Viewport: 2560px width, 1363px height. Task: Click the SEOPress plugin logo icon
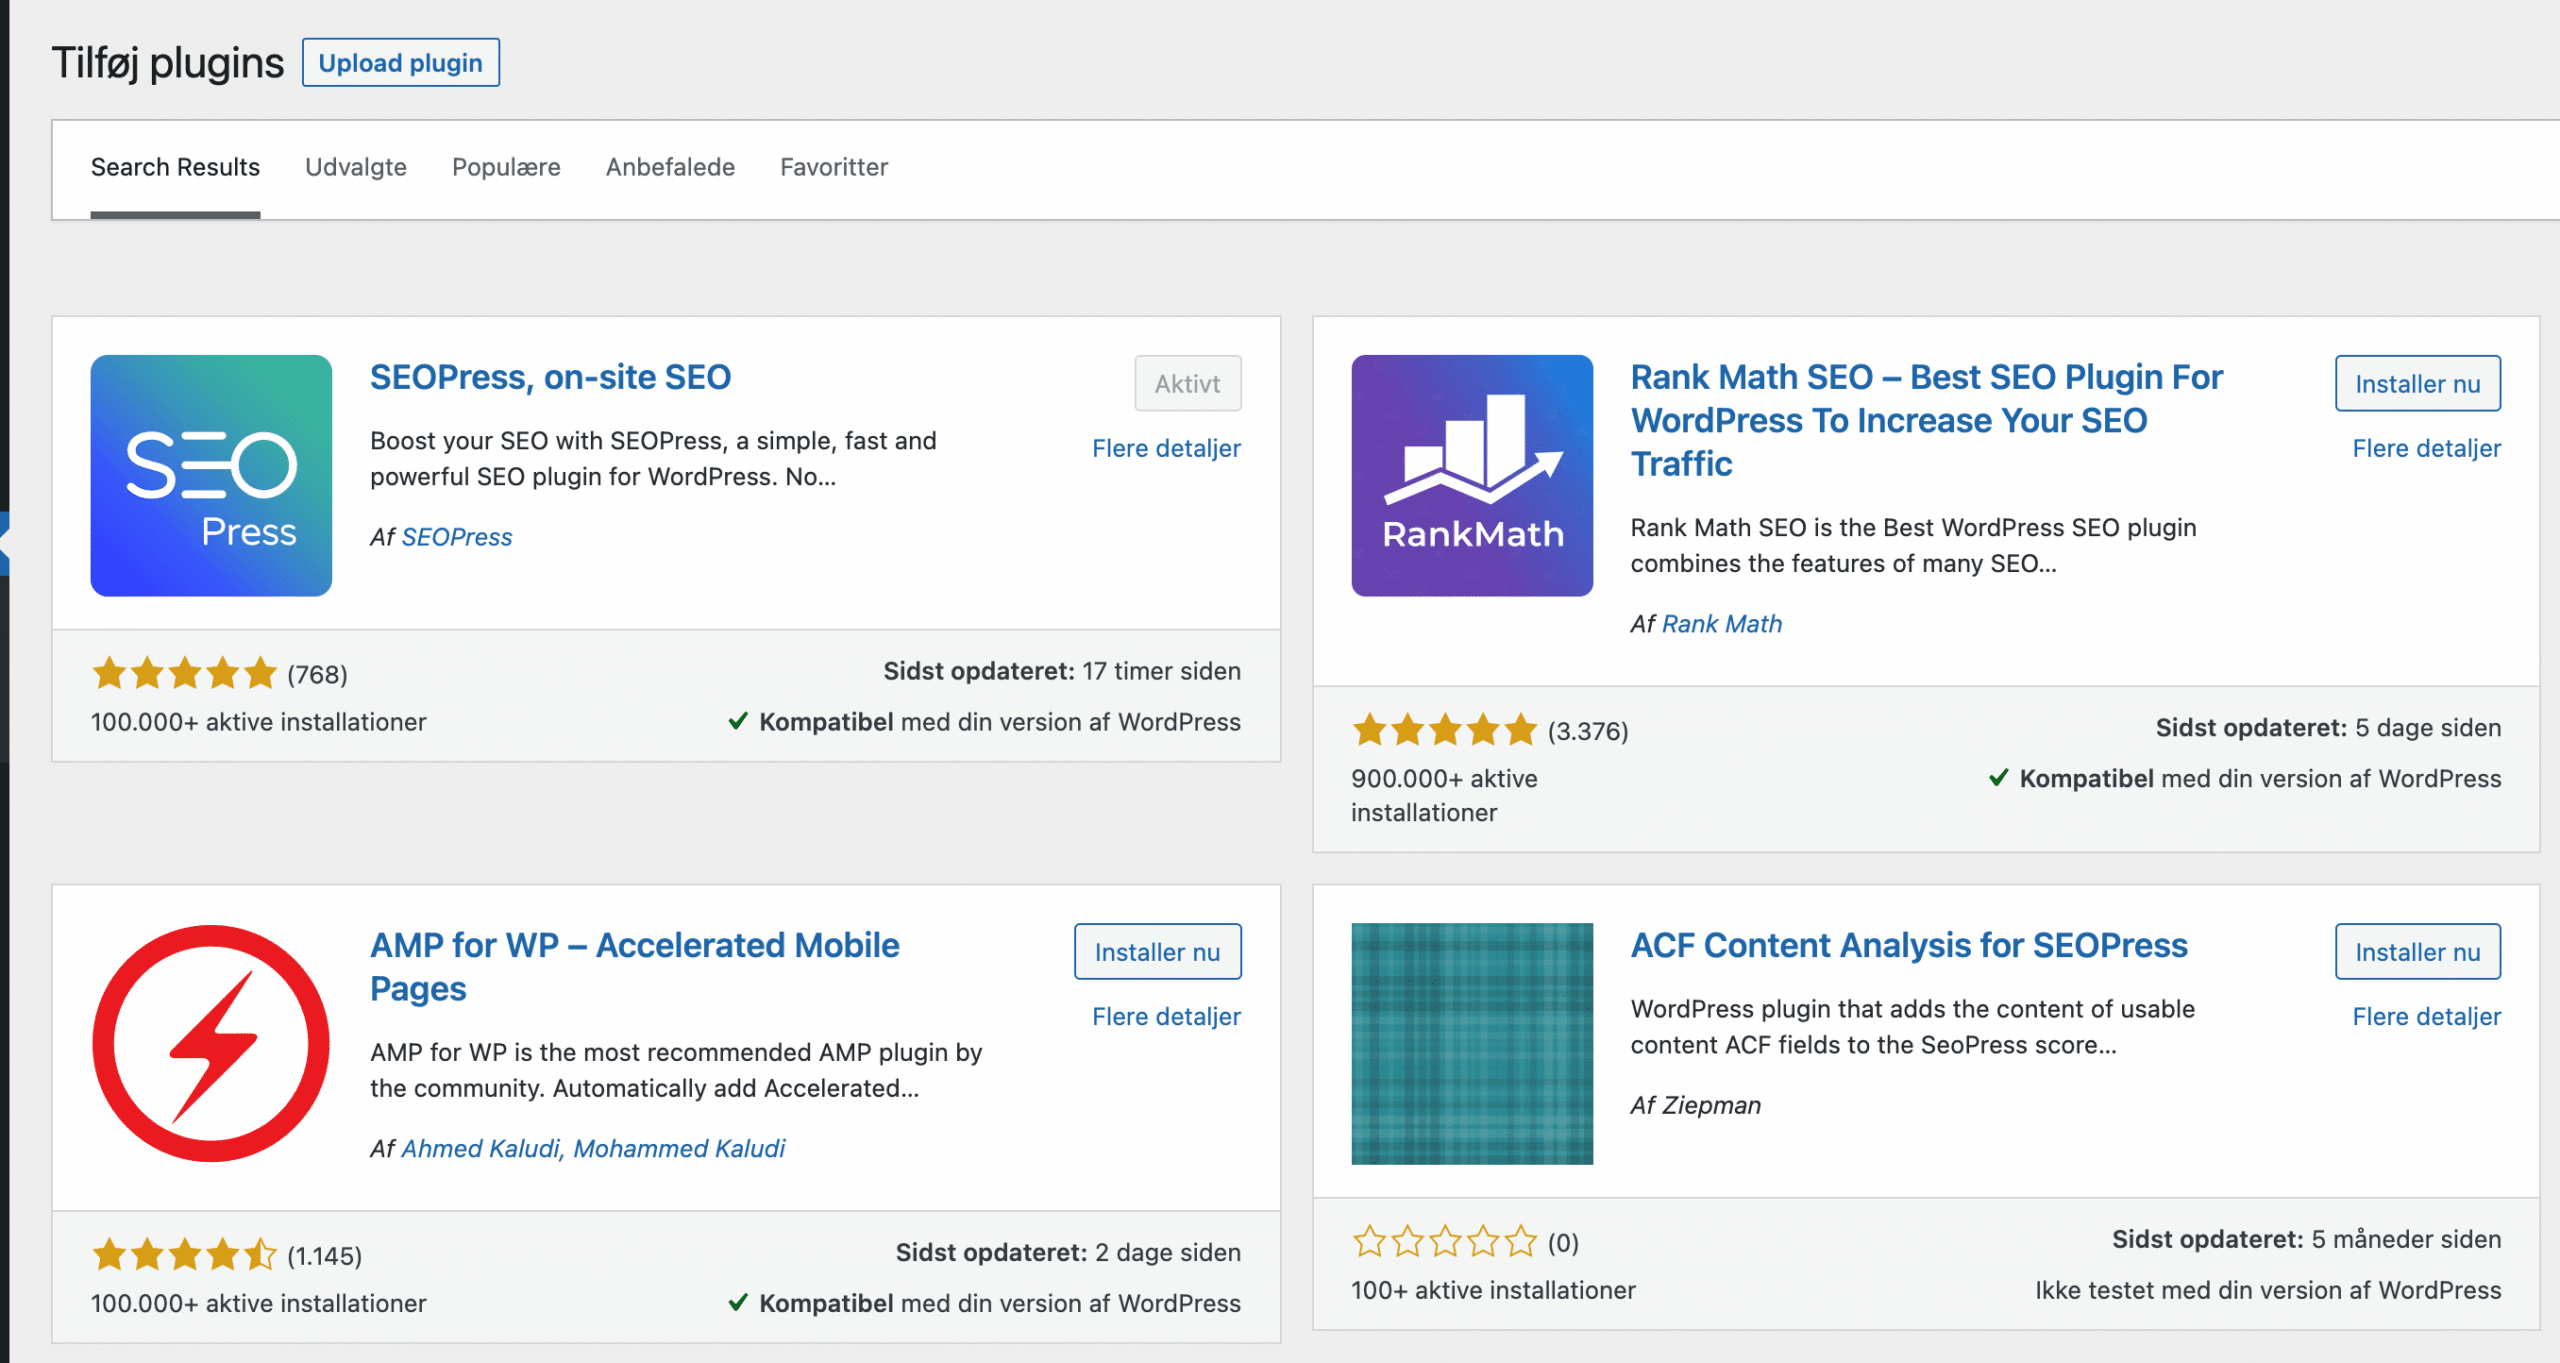(211, 476)
